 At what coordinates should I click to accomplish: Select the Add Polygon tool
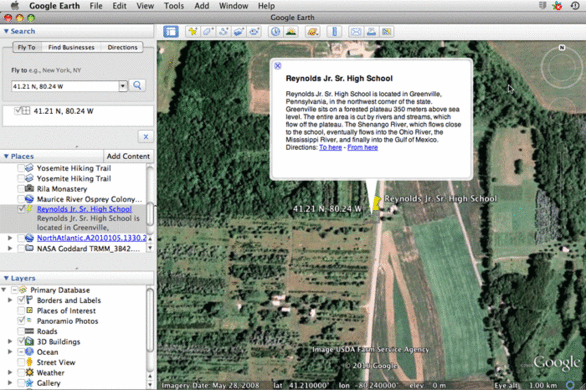pyautogui.click(x=208, y=32)
